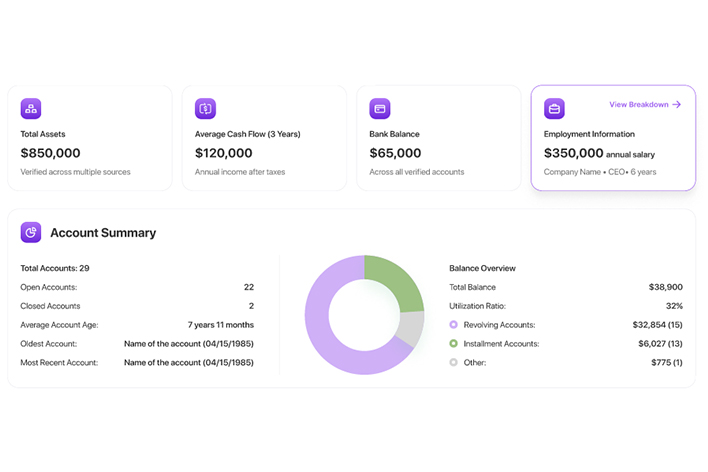Image resolution: width=708 pixels, height=472 pixels.
Task: Open the View Breakdown link
Action: (x=639, y=104)
